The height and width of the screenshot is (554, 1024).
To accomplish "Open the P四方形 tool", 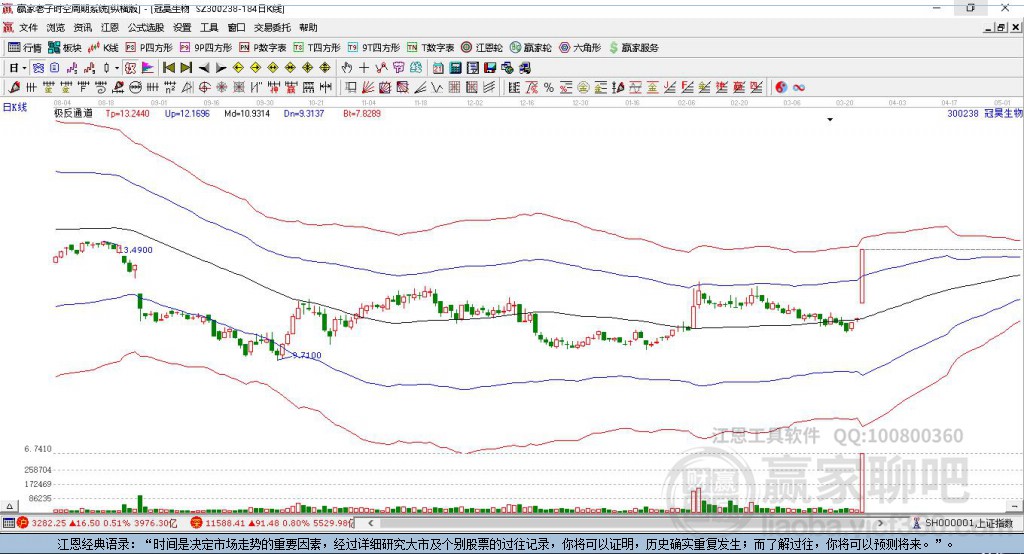I will [x=149, y=48].
